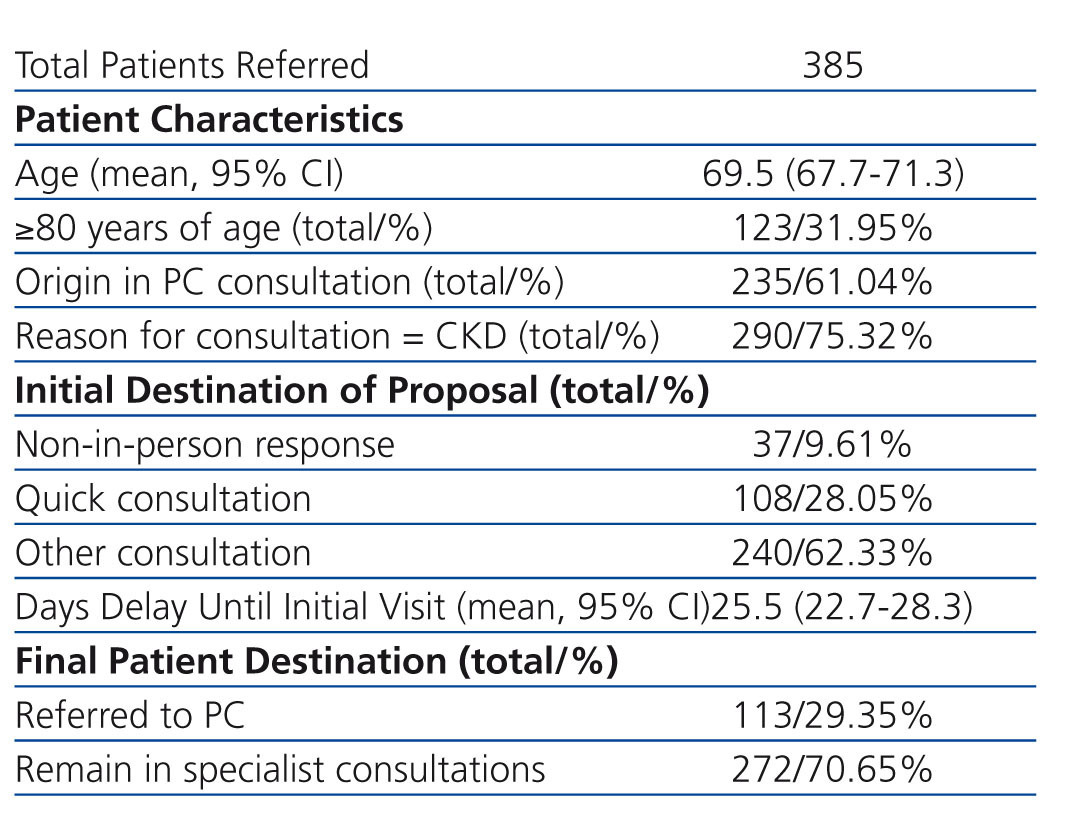Select the Quick consultation row label

(x=163, y=498)
